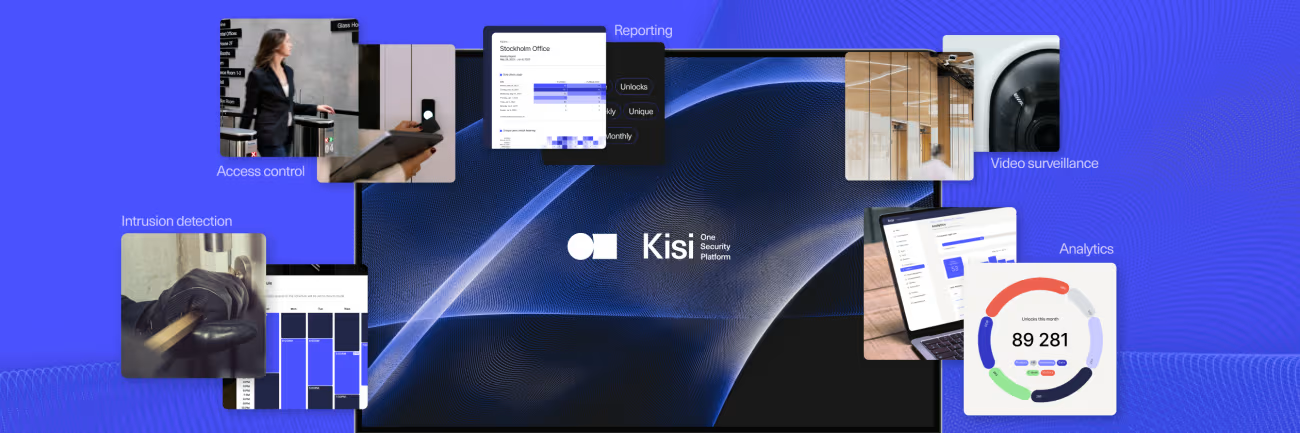Select the Unique pill in Reporting card
This screenshot has width=1300, height=433.
[x=640, y=112]
